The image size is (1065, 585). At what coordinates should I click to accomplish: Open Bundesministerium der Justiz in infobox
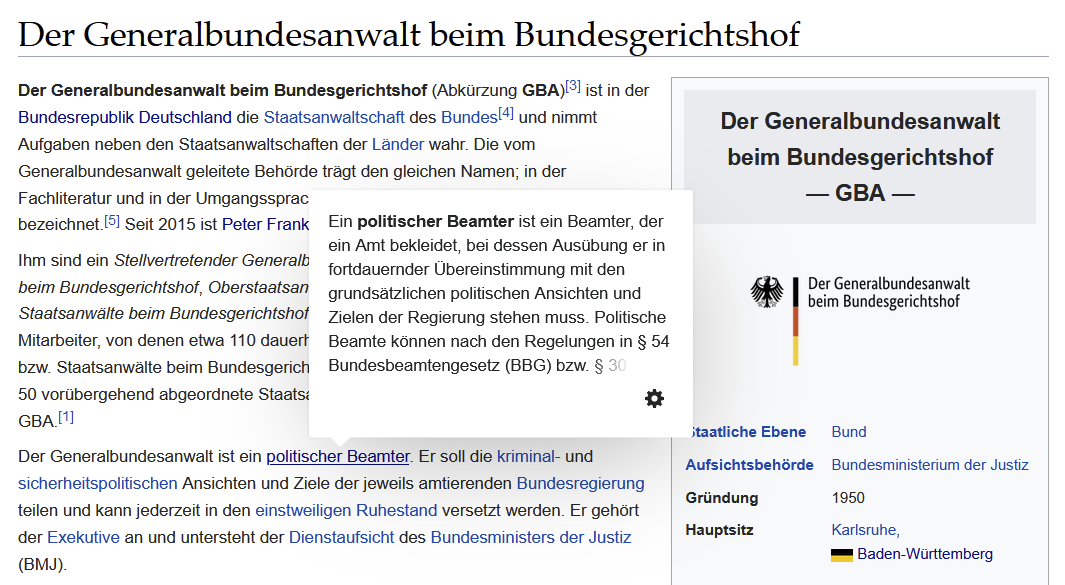click(929, 465)
